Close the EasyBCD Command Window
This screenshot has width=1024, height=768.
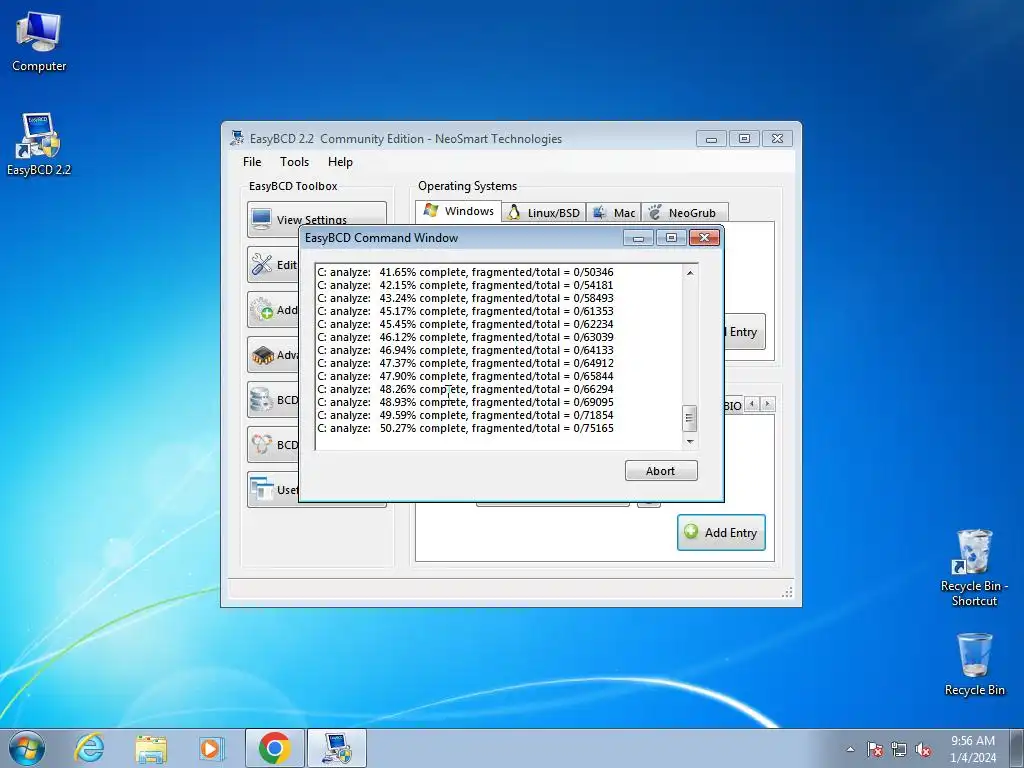point(704,238)
